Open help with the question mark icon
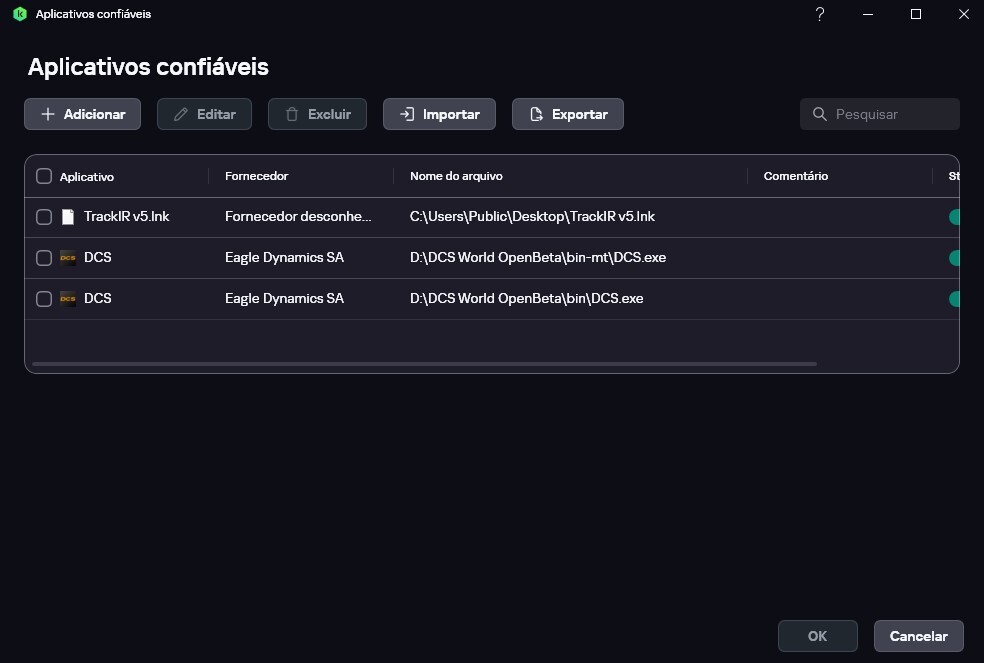Viewport: 984px width, 663px height. pos(820,14)
